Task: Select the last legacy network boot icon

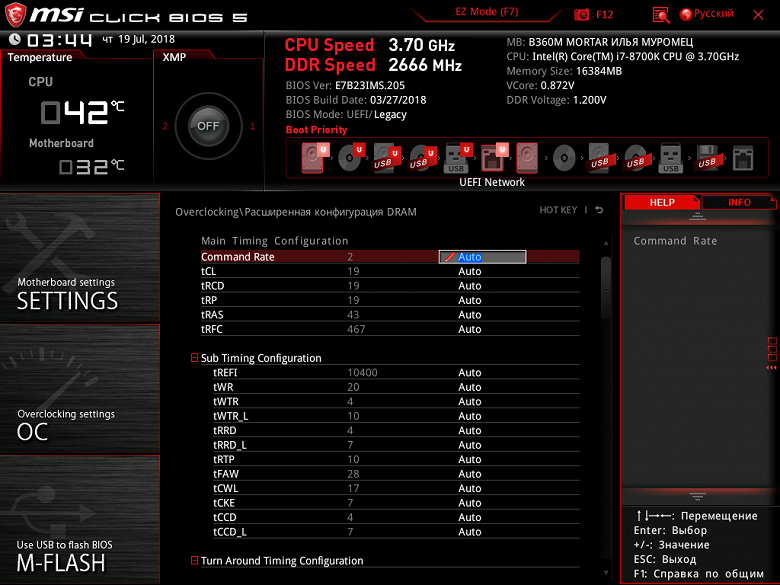Action: [x=743, y=158]
